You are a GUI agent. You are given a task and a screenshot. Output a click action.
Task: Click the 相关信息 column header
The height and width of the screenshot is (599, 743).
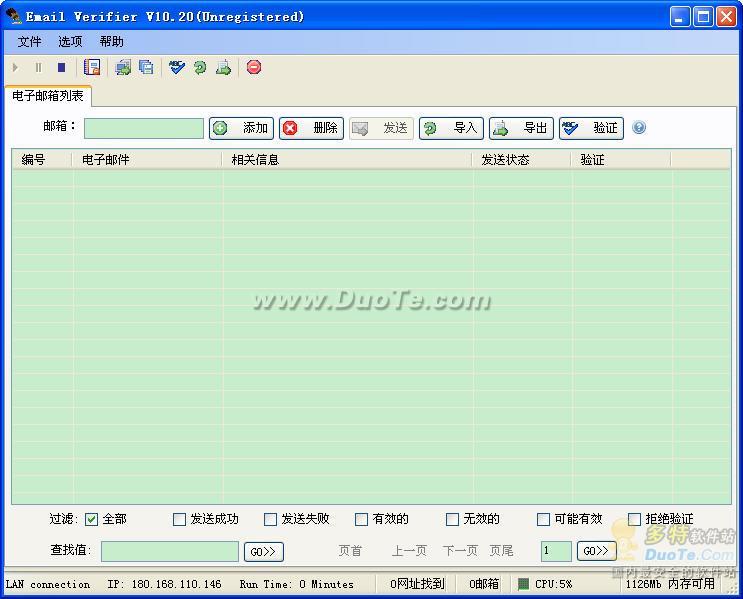[347, 160]
